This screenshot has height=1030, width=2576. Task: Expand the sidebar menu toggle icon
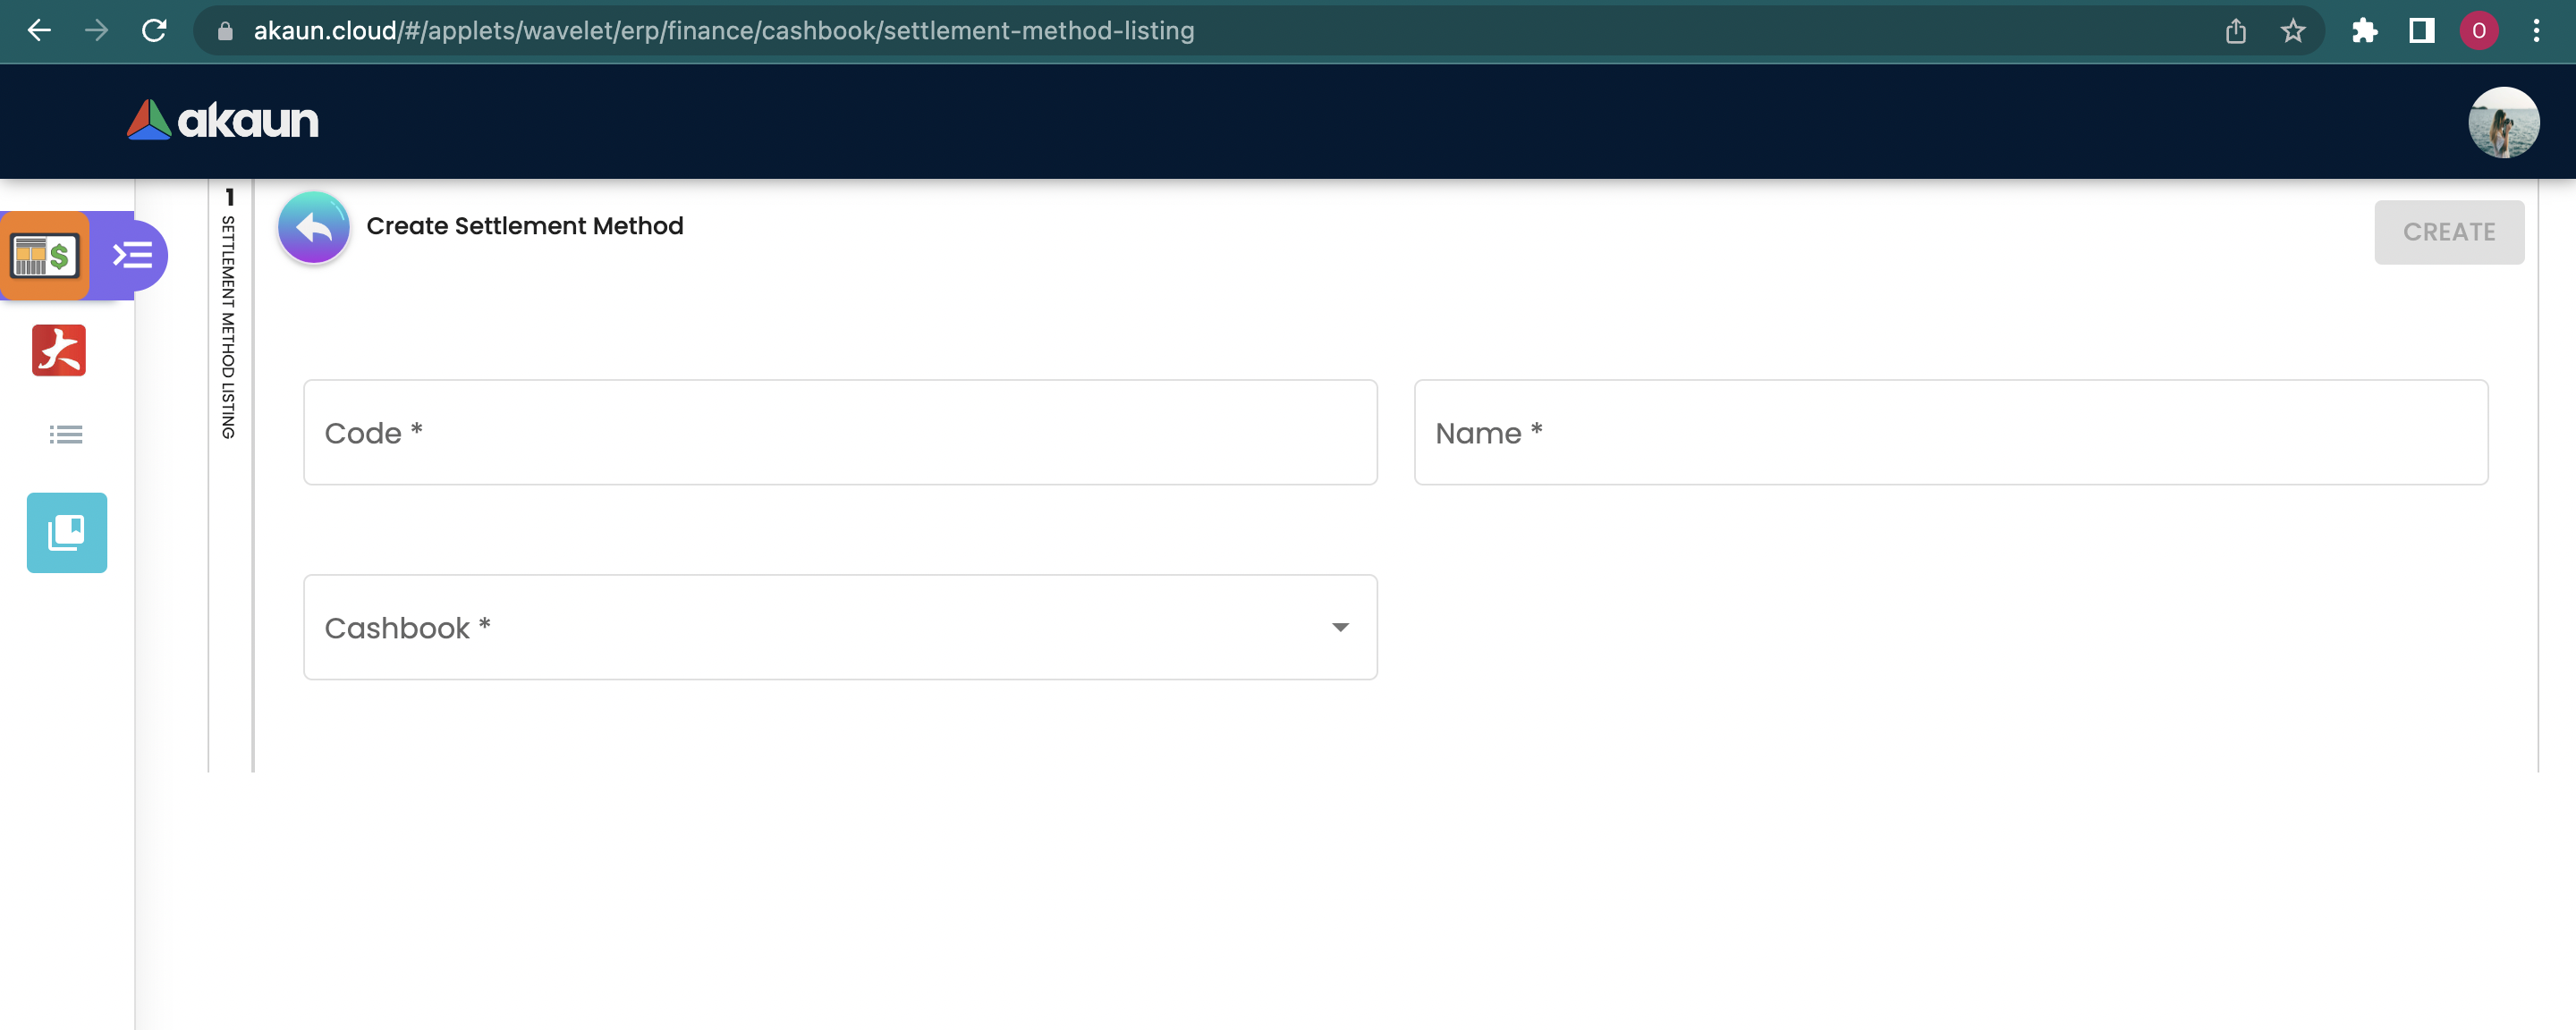132,256
